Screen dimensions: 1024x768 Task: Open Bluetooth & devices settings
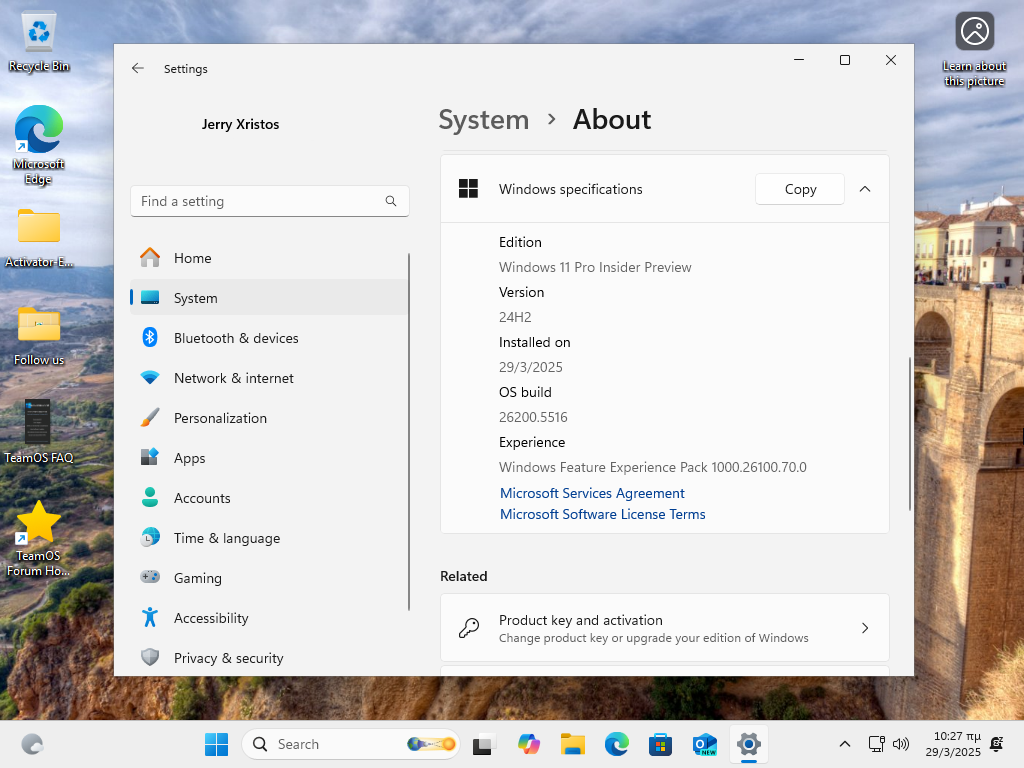point(269,338)
